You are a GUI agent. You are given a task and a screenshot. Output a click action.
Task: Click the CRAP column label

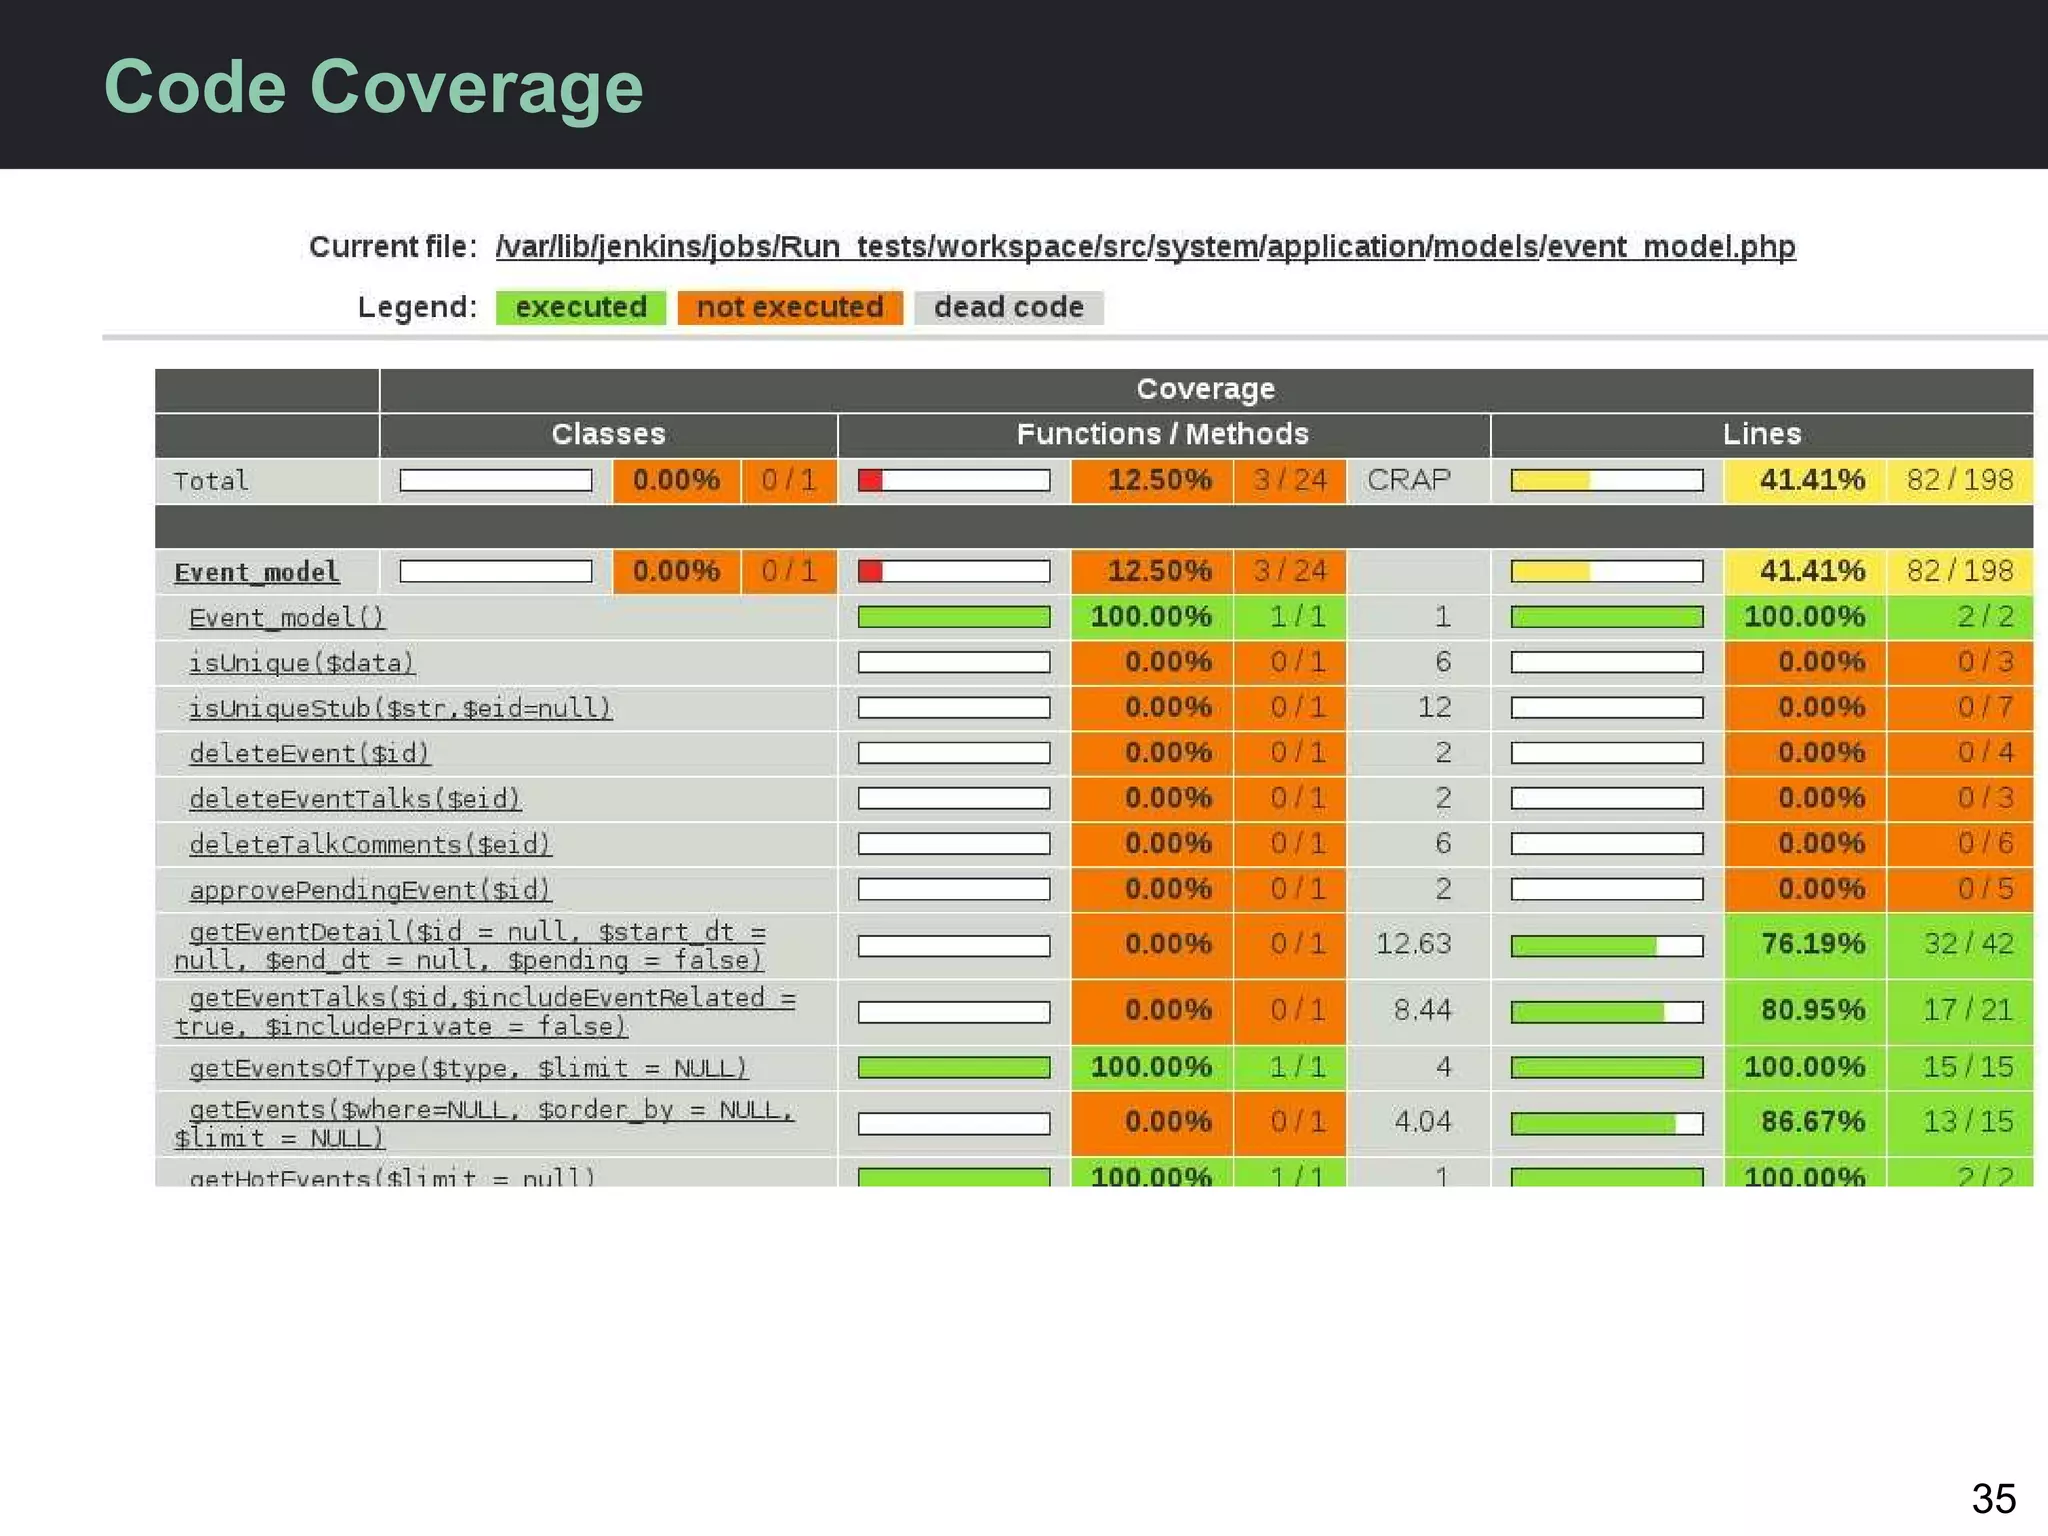pos(1408,480)
